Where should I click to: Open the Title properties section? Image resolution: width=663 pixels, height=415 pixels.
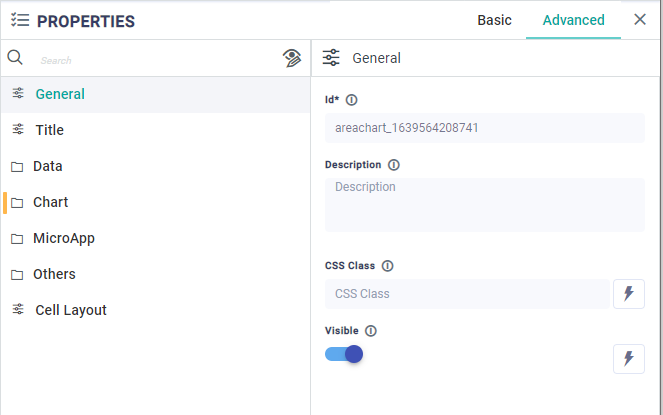tap(49, 130)
